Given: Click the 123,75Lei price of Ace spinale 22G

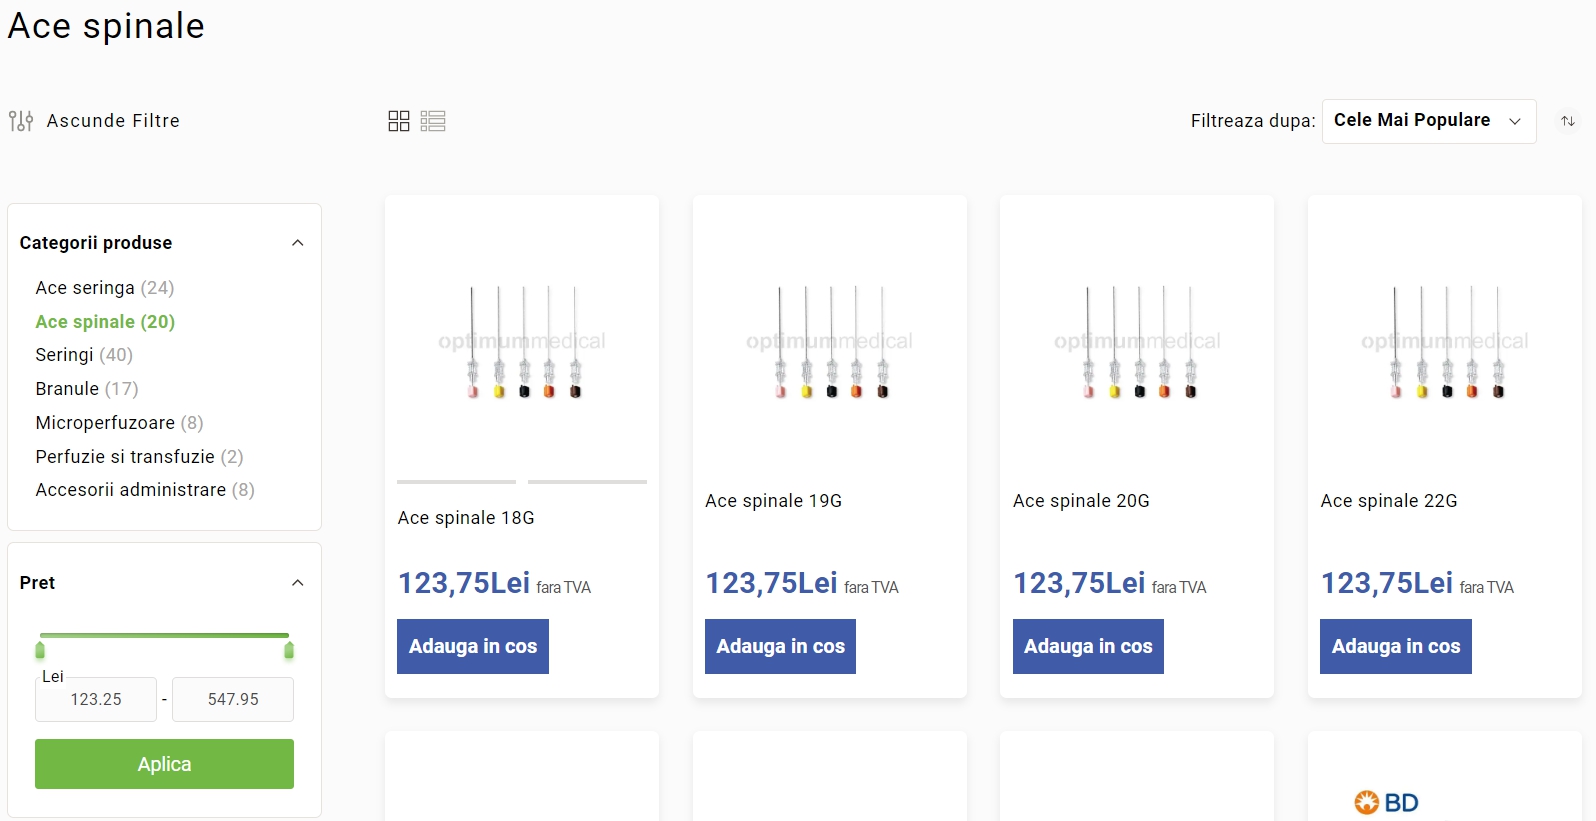Looking at the screenshot, I should 1387,583.
